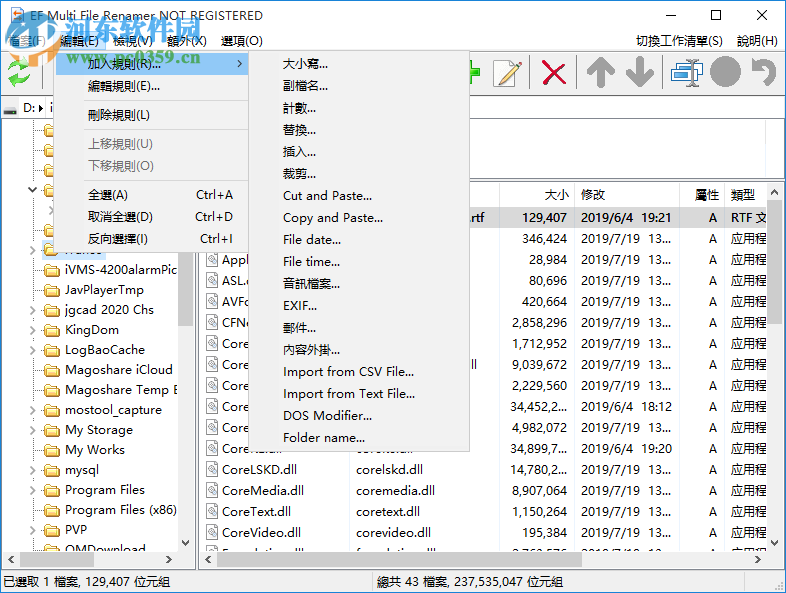The width and height of the screenshot is (786, 593).
Task: Expand the mostool_capture tree node
Action: pyautogui.click(x=33, y=410)
